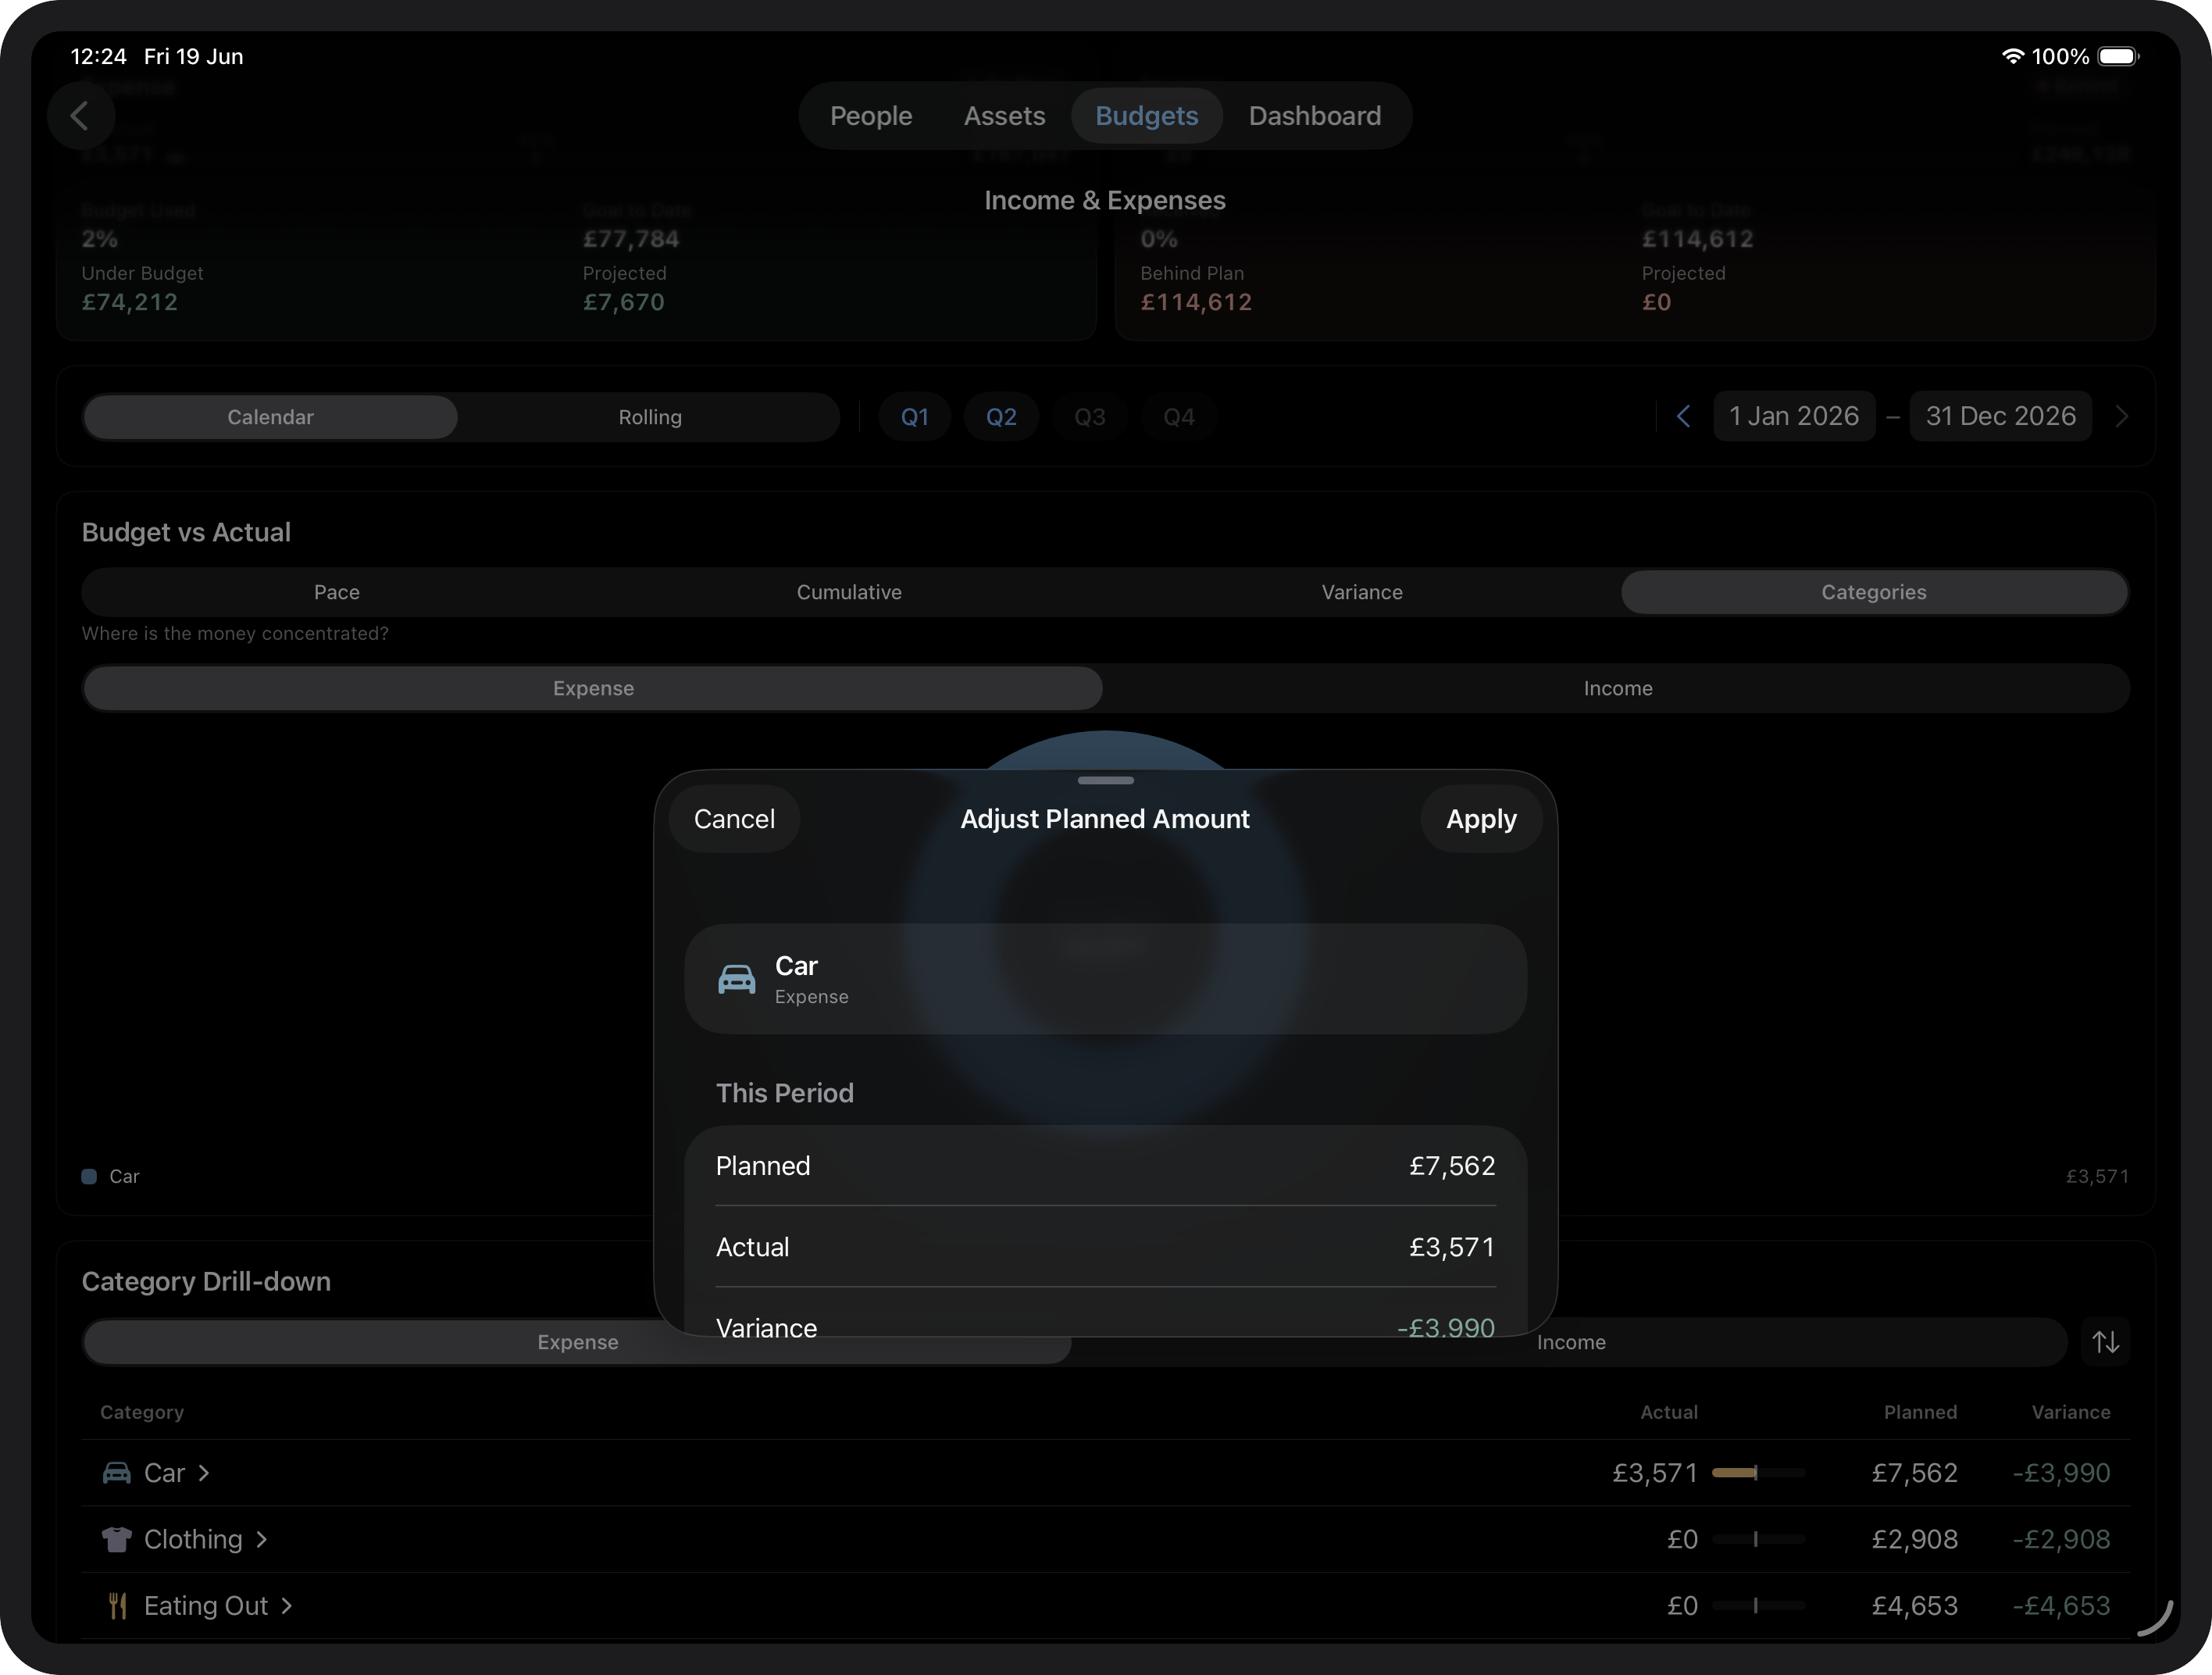
Task: Select Income in Budget vs Actual
Action: [1617, 688]
